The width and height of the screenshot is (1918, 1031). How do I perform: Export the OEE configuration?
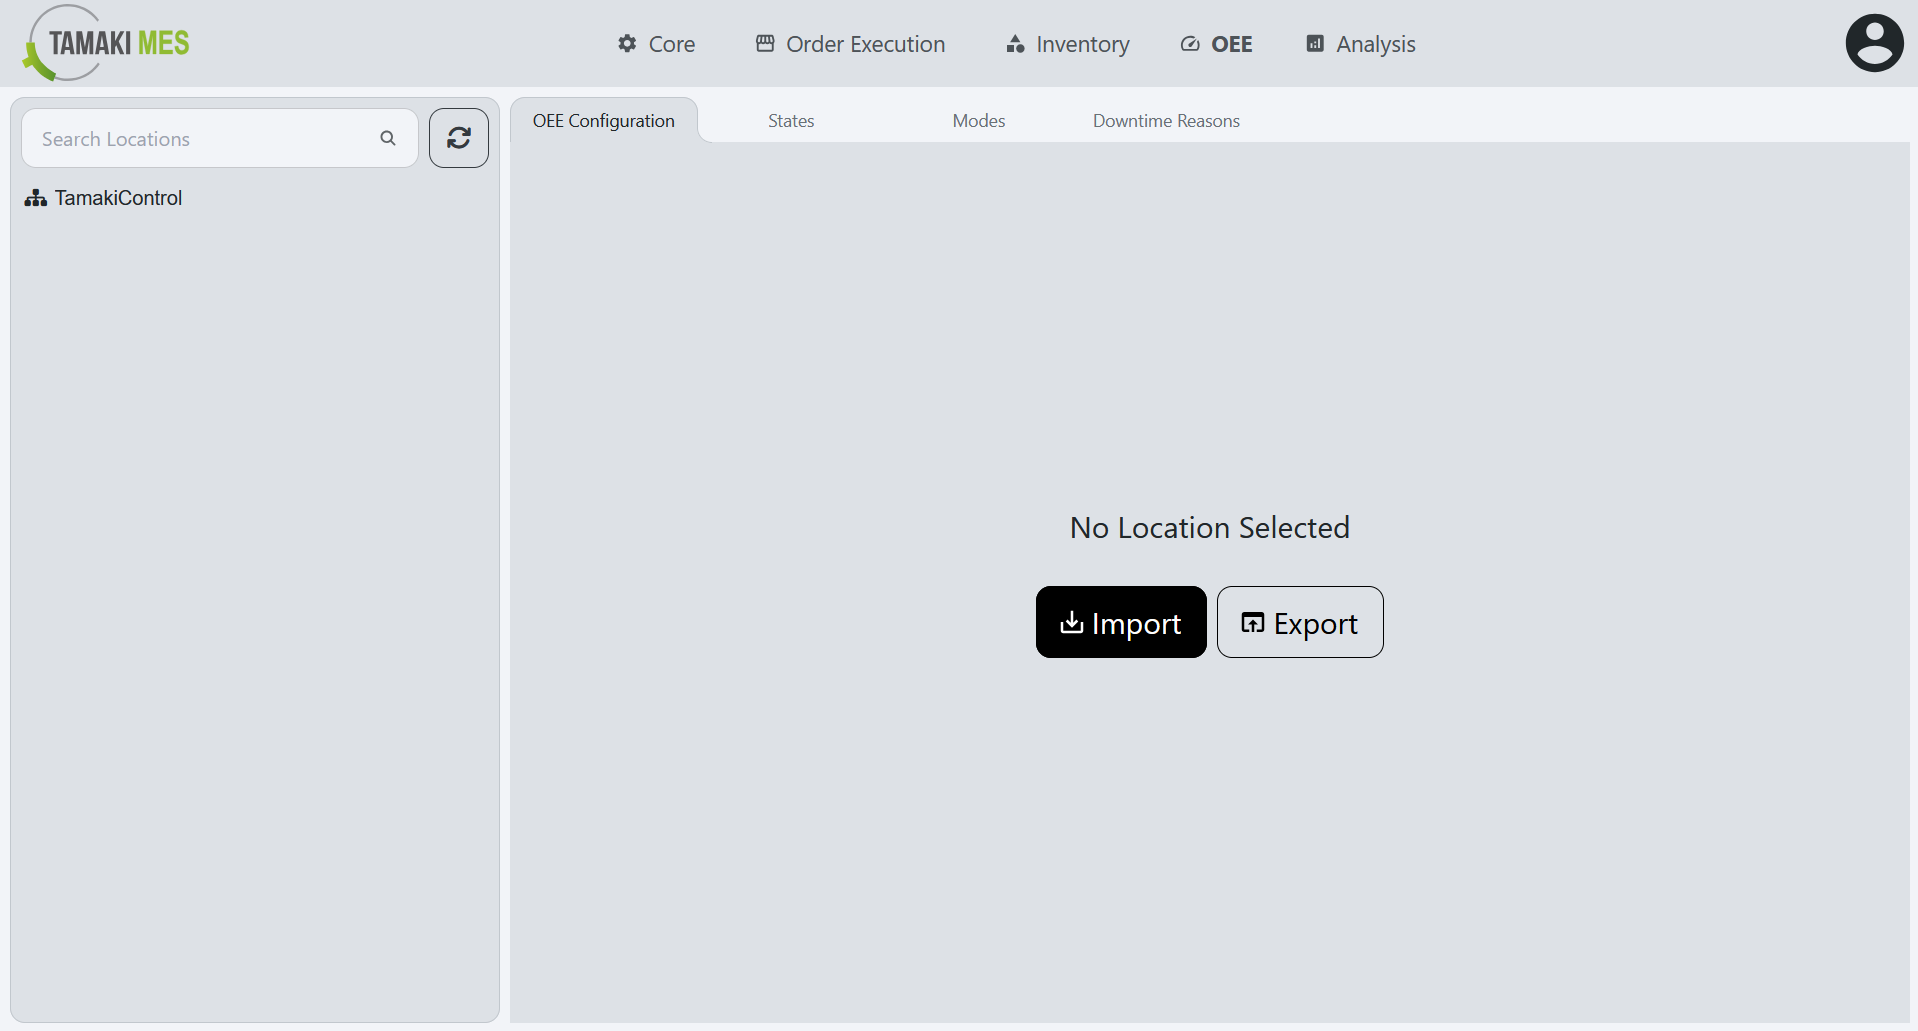(1300, 622)
